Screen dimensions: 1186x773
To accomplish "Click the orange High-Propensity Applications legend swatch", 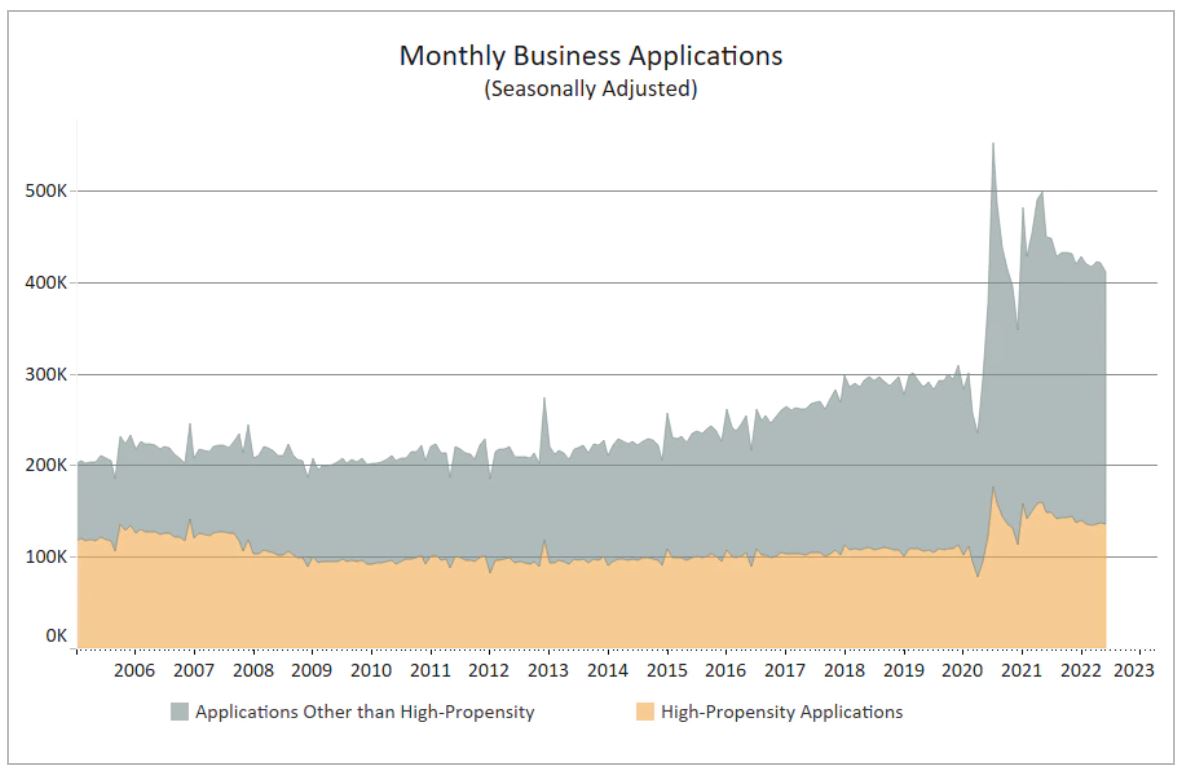I will click(x=646, y=712).
